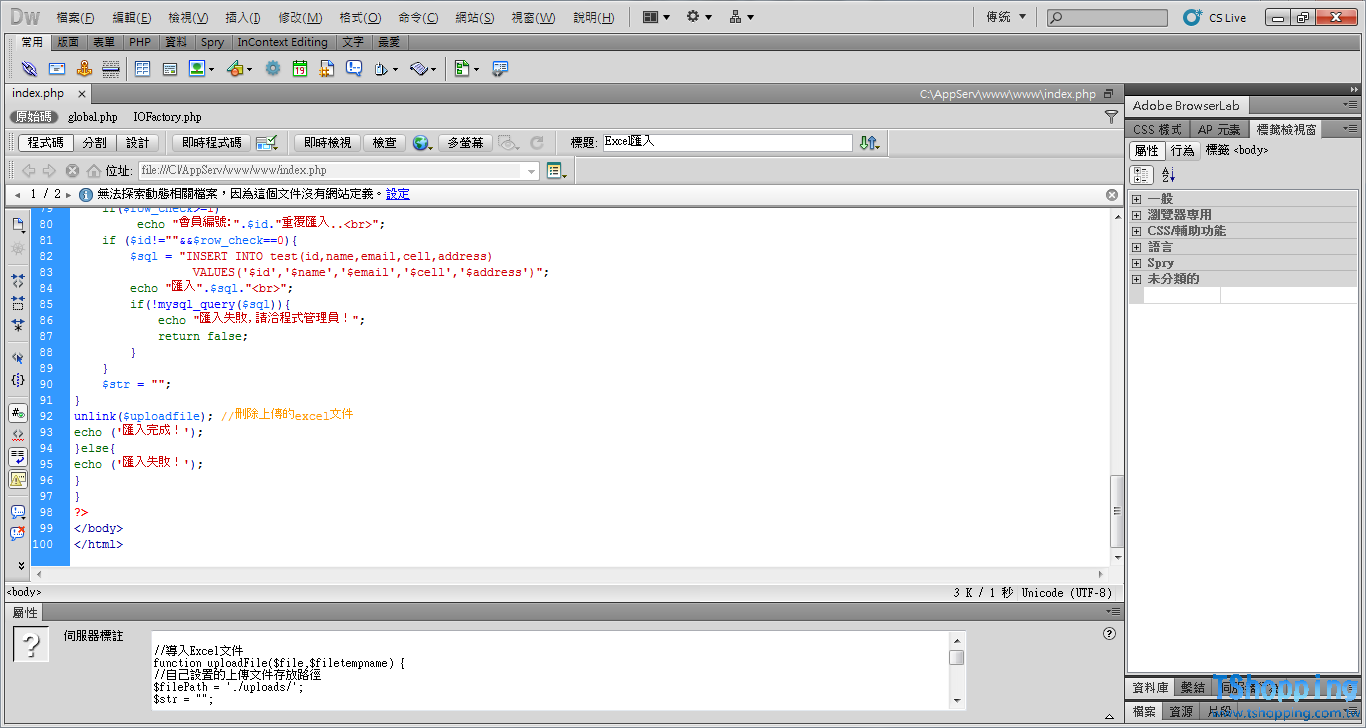The height and width of the screenshot is (728, 1366).
Task: Expand the CSS/輔助功能 attribute group
Action: pos(1136,231)
